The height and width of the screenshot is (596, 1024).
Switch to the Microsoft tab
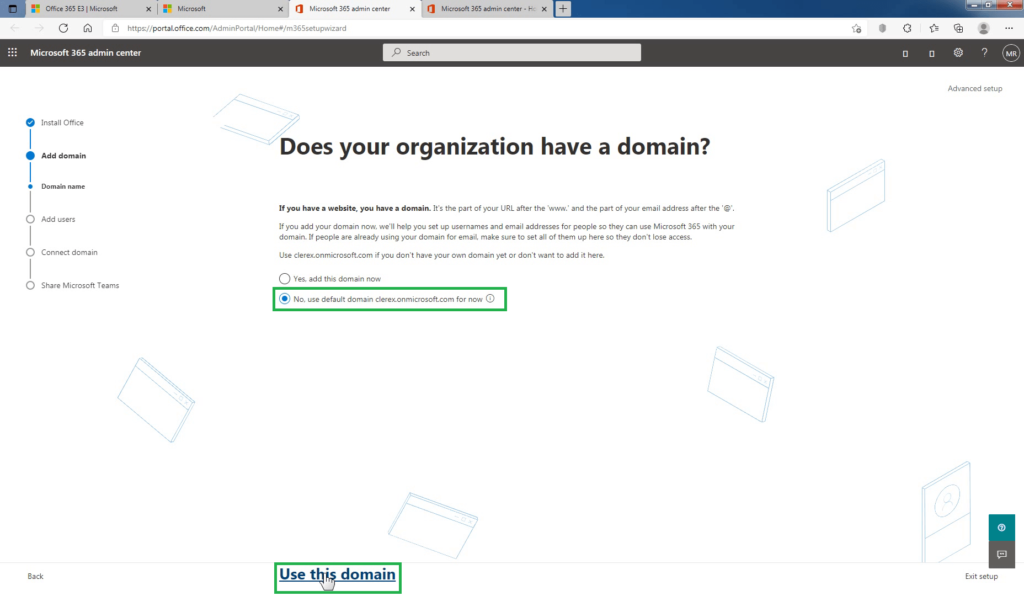click(223, 8)
